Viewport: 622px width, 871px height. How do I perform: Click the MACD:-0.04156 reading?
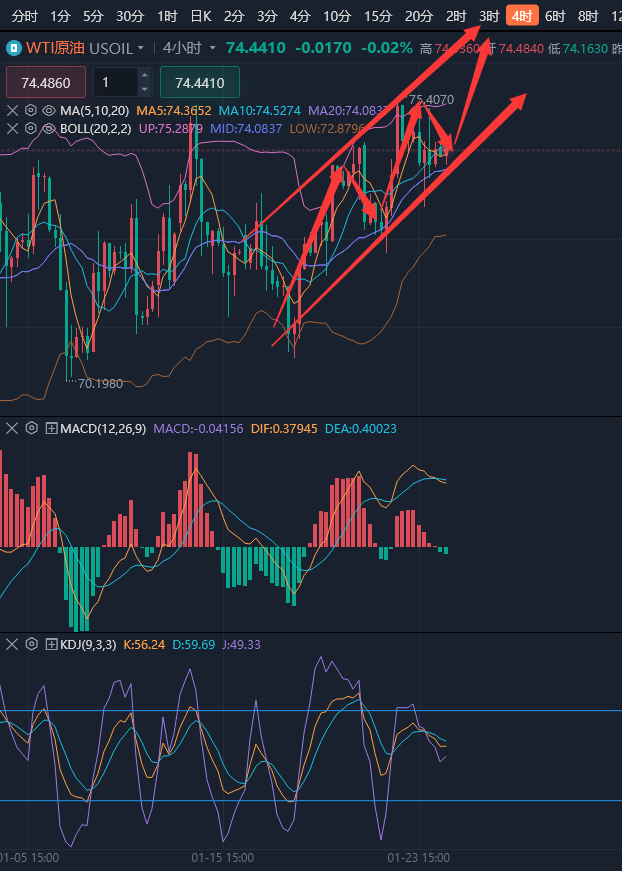198,428
